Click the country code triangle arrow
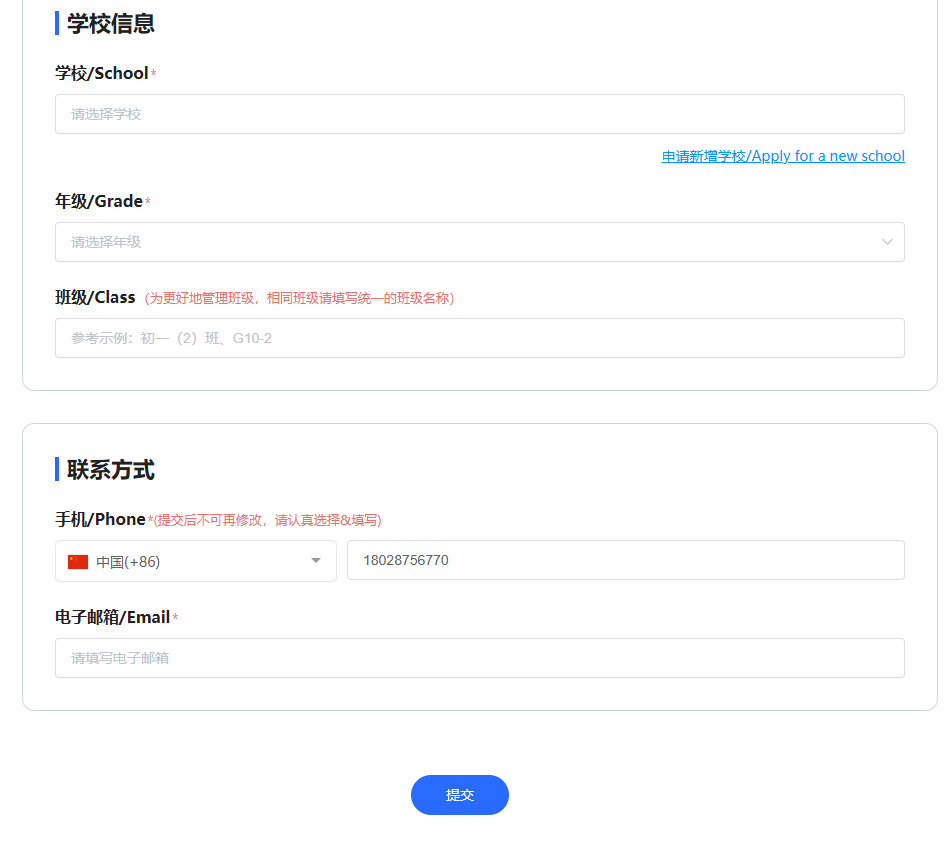Screen dimensions: 945x844 click(316, 561)
